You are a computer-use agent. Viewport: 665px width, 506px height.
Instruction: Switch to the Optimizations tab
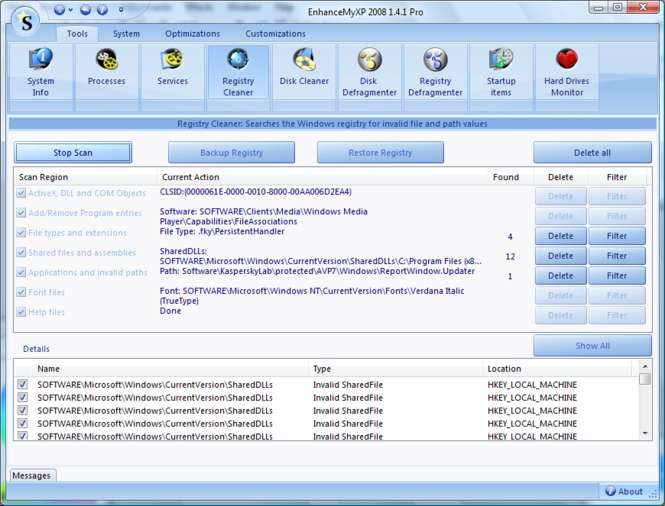tap(193, 34)
